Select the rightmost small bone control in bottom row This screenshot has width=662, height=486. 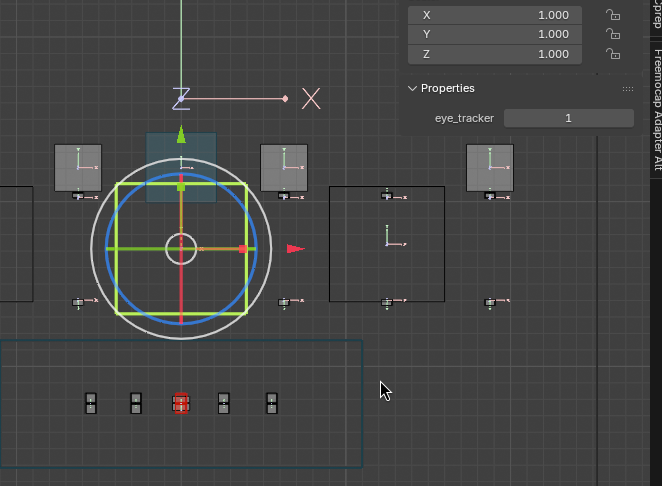[271, 402]
